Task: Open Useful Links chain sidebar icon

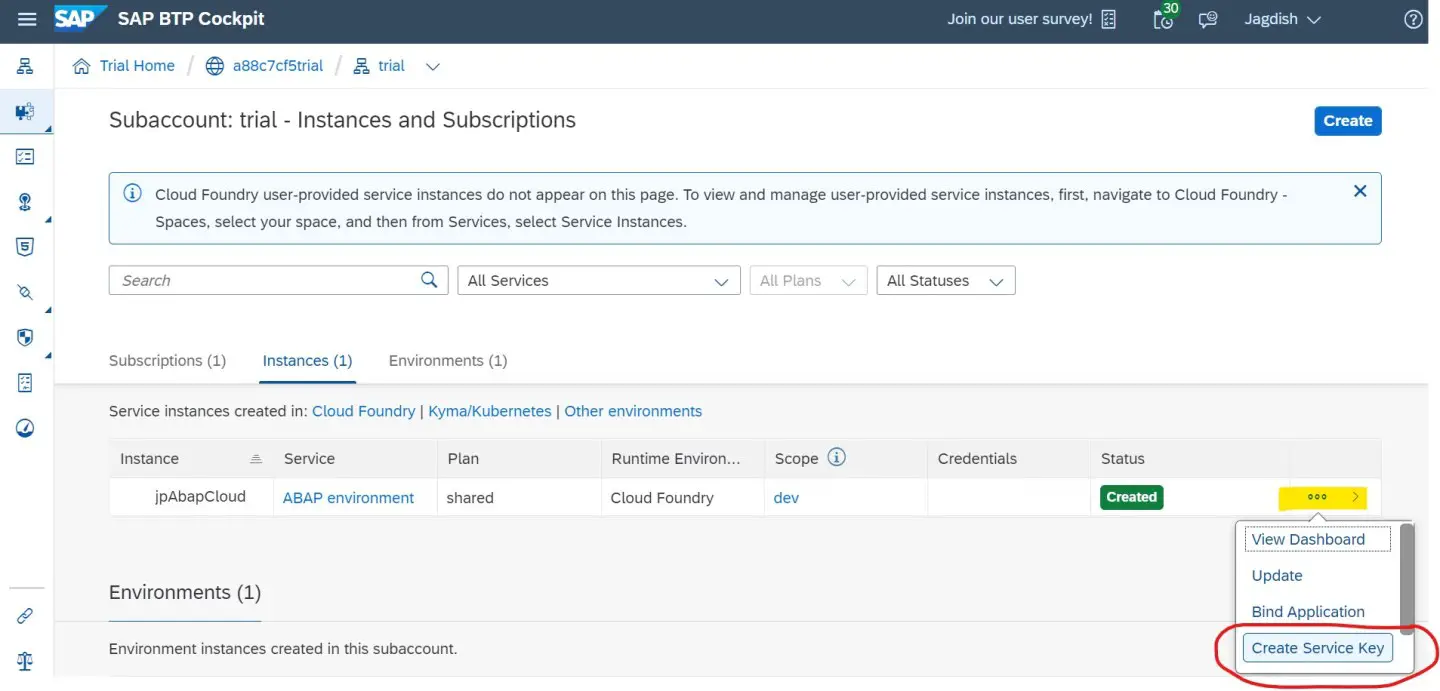Action: pyautogui.click(x=25, y=616)
